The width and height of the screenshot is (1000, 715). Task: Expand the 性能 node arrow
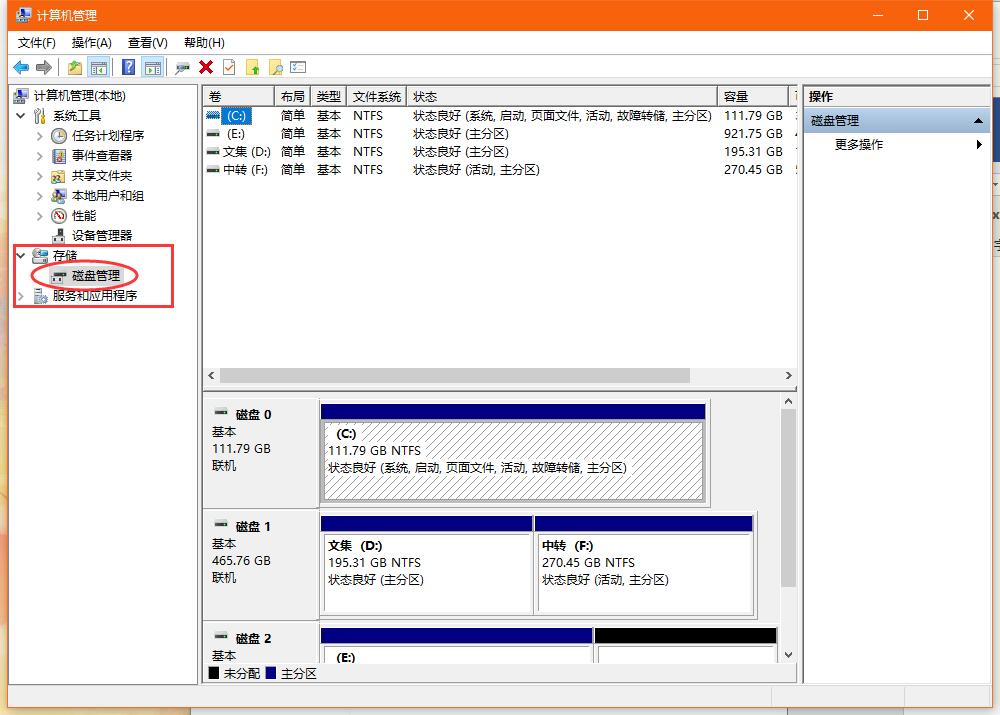(40, 216)
